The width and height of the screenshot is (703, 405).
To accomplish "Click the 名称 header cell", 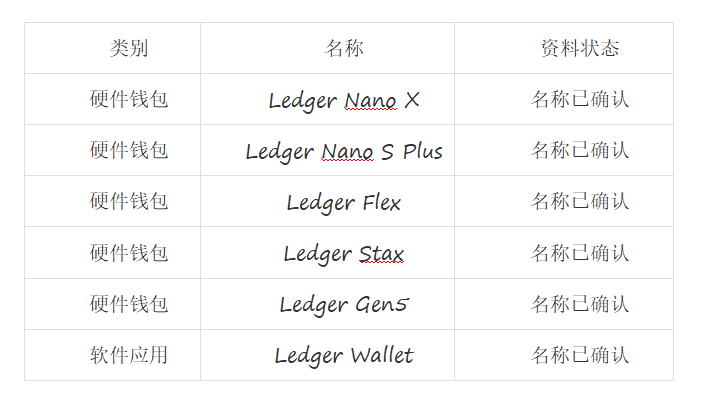I will coord(327,48).
